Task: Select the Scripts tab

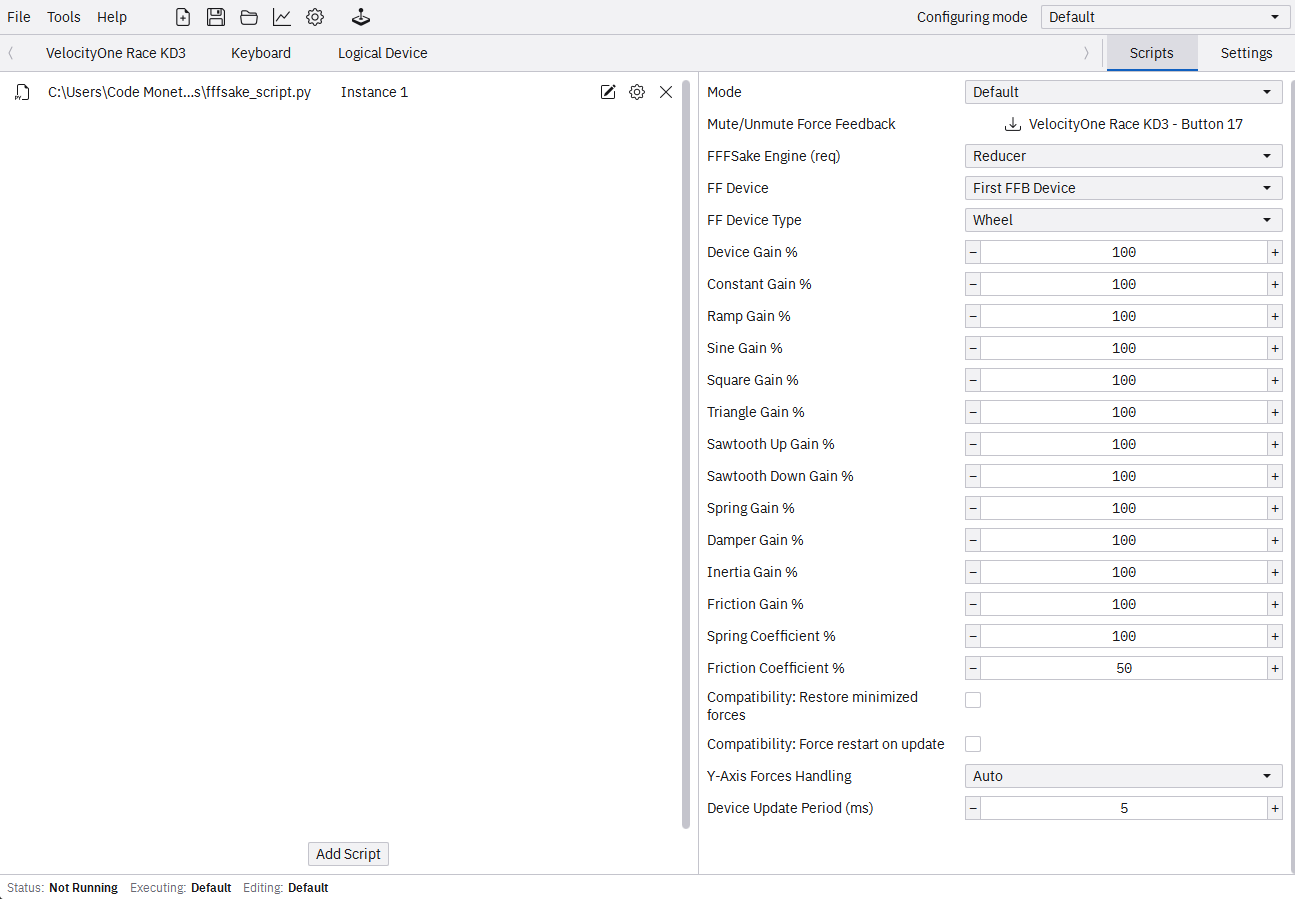Action: pyautogui.click(x=1152, y=53)
